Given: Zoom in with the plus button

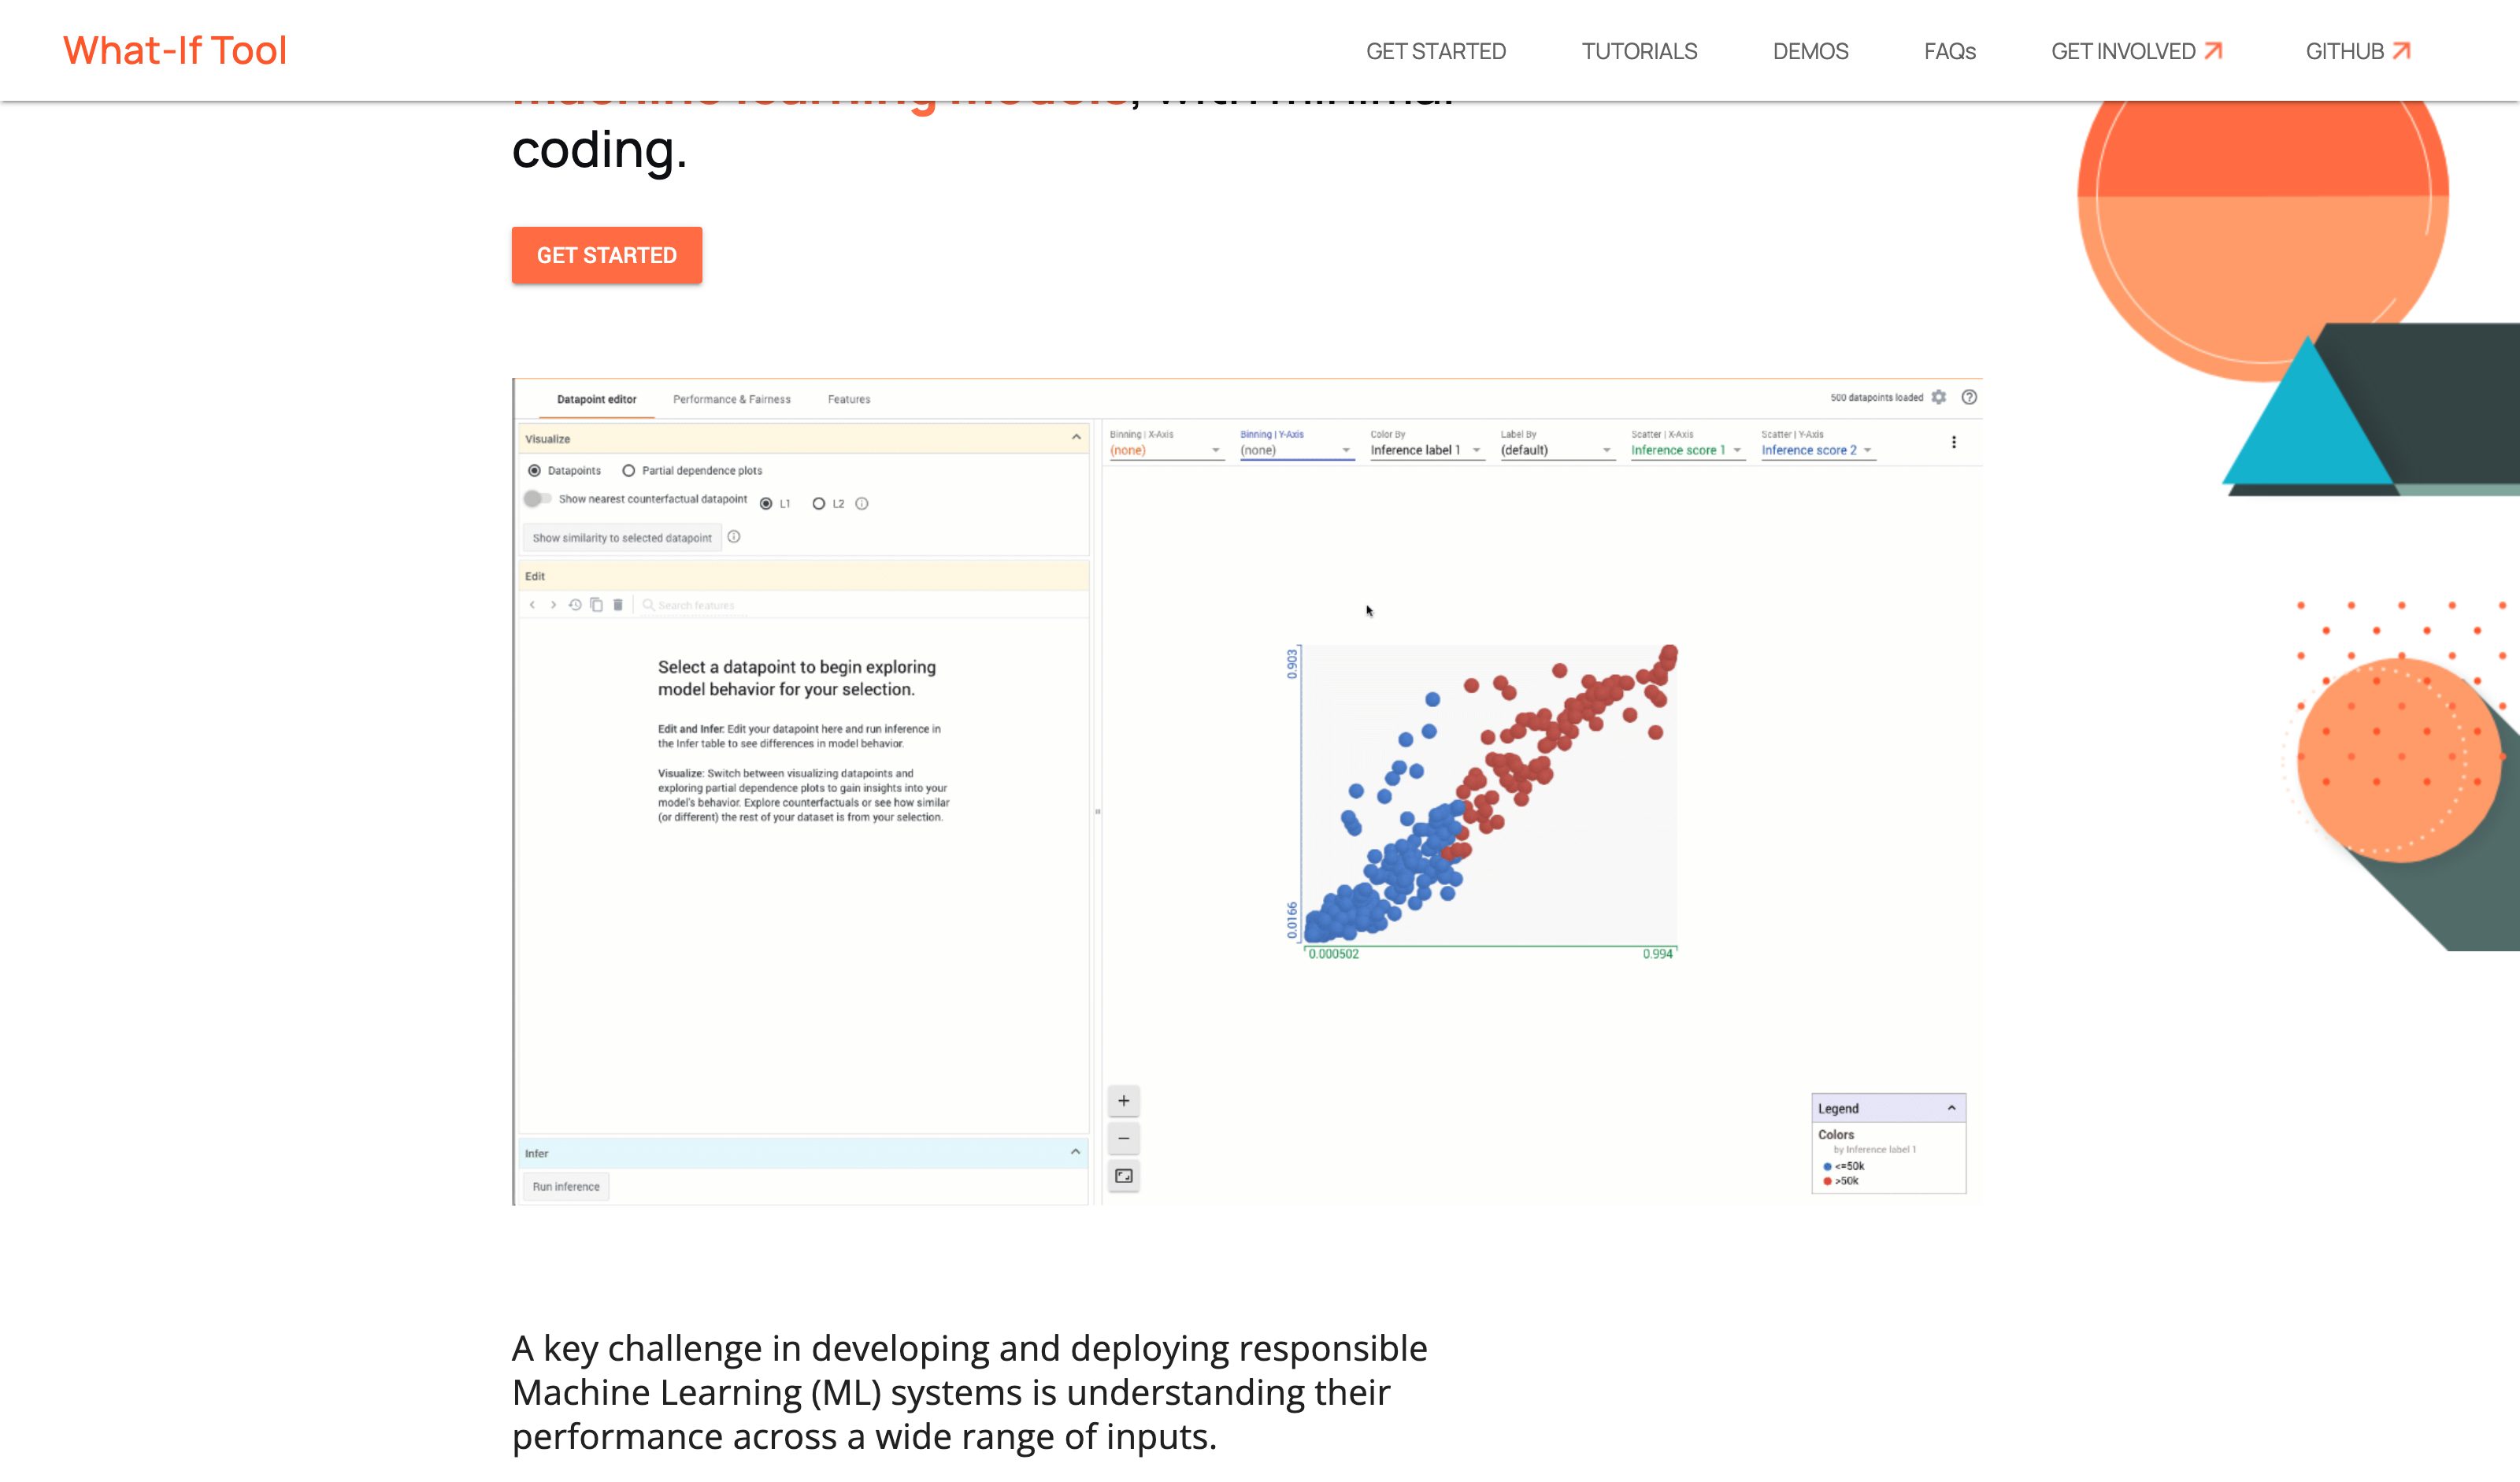Looking at the screenshot, I should tap(1124, 1101).
